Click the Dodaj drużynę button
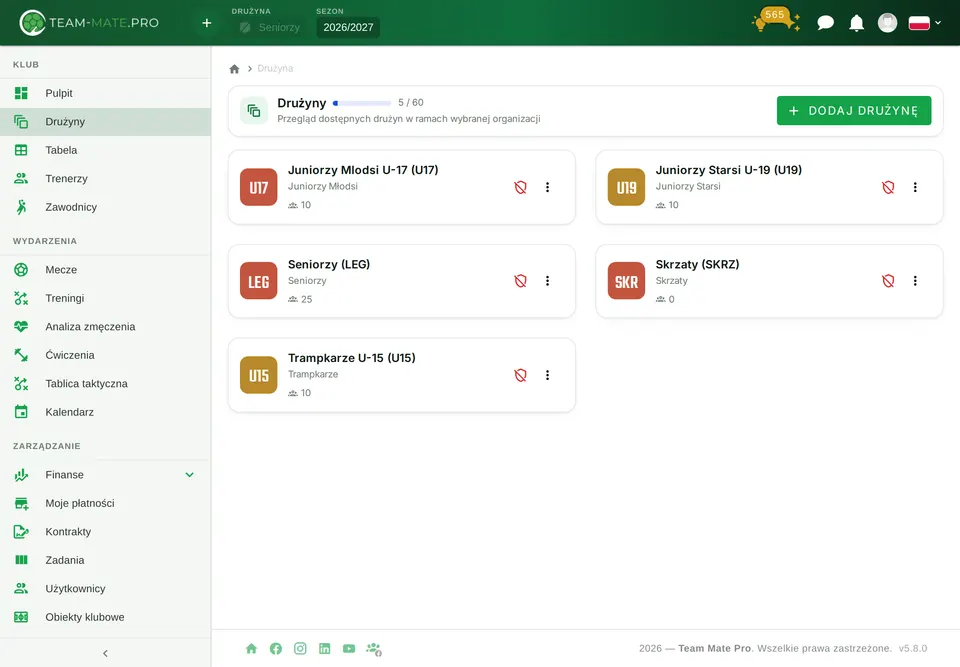The width and height of the screenshot is (960, 667). pyautogui.click(x=854, y=111)
